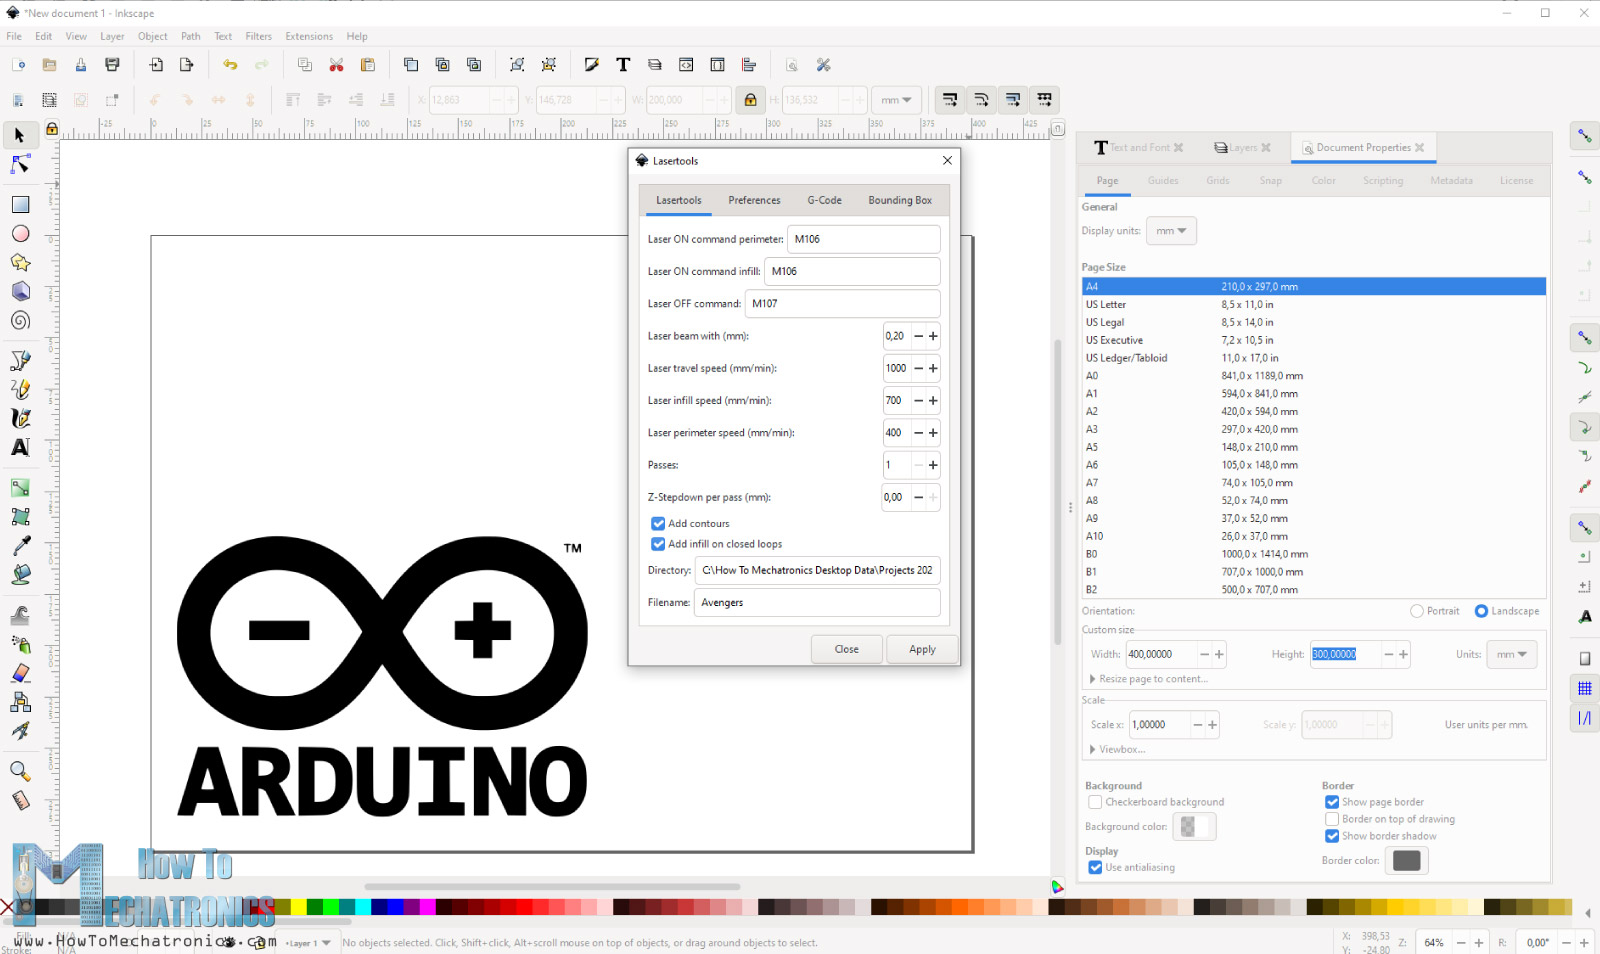
Task: Set the Border color swatch
Action: coord(1406,860)
